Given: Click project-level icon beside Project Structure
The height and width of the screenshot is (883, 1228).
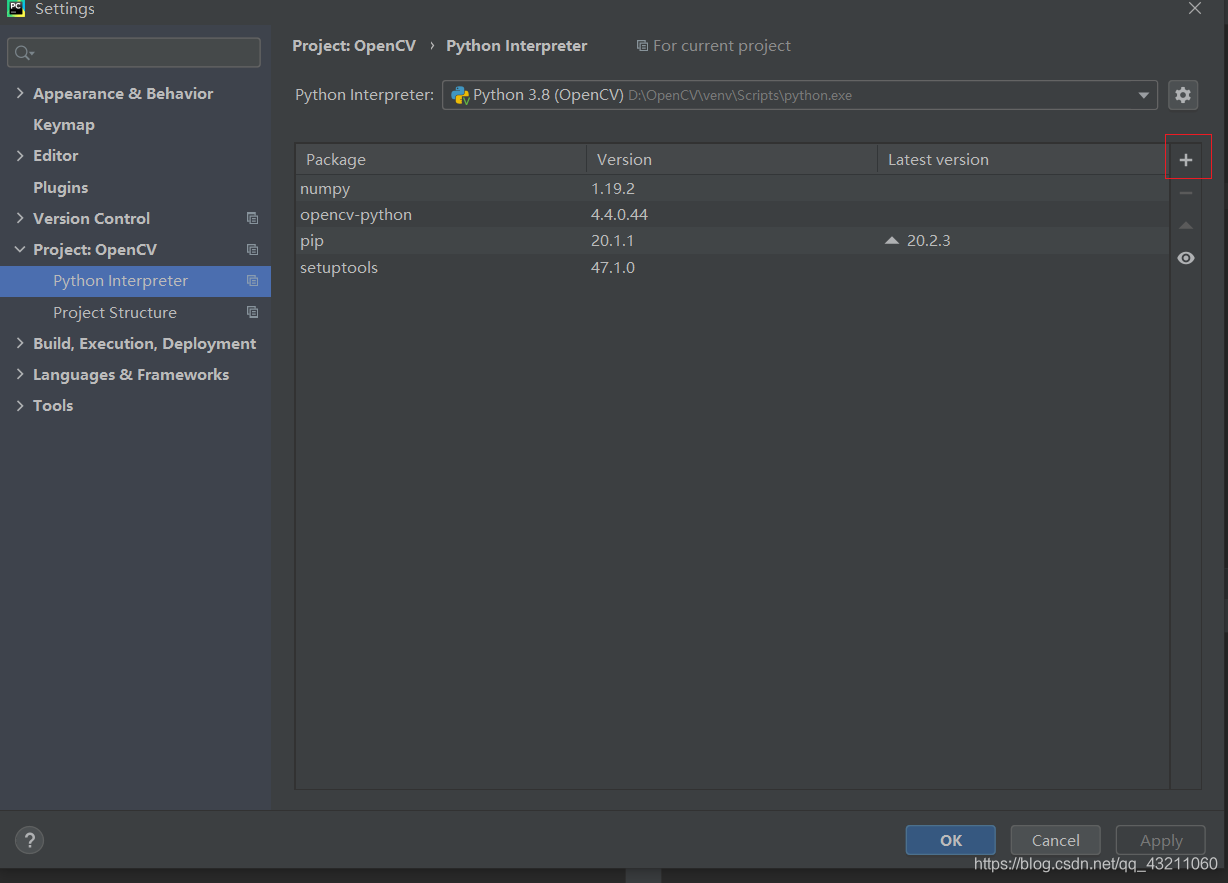Looking at the screenshot, I should coord(252,313).
